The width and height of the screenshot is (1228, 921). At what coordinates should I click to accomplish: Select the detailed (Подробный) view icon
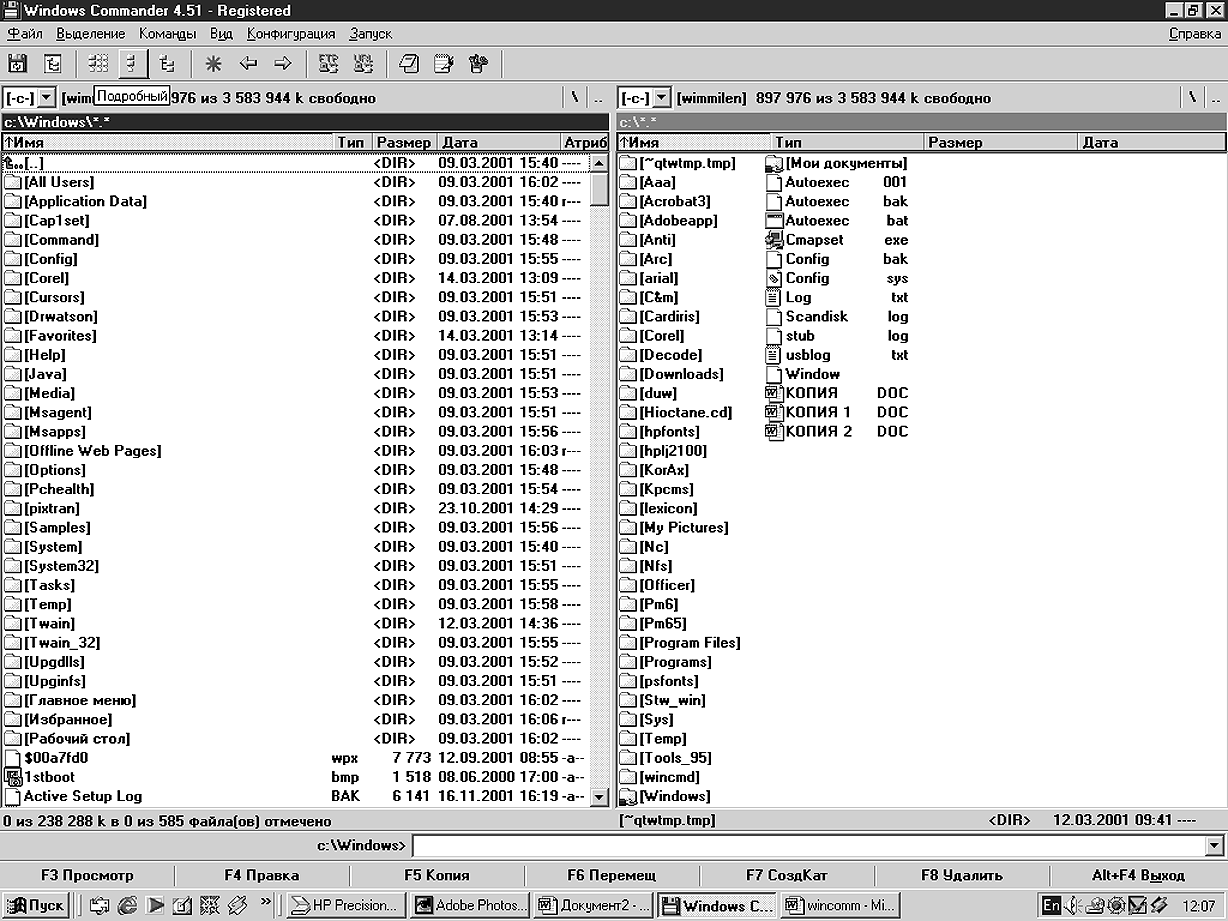(132, 63)
